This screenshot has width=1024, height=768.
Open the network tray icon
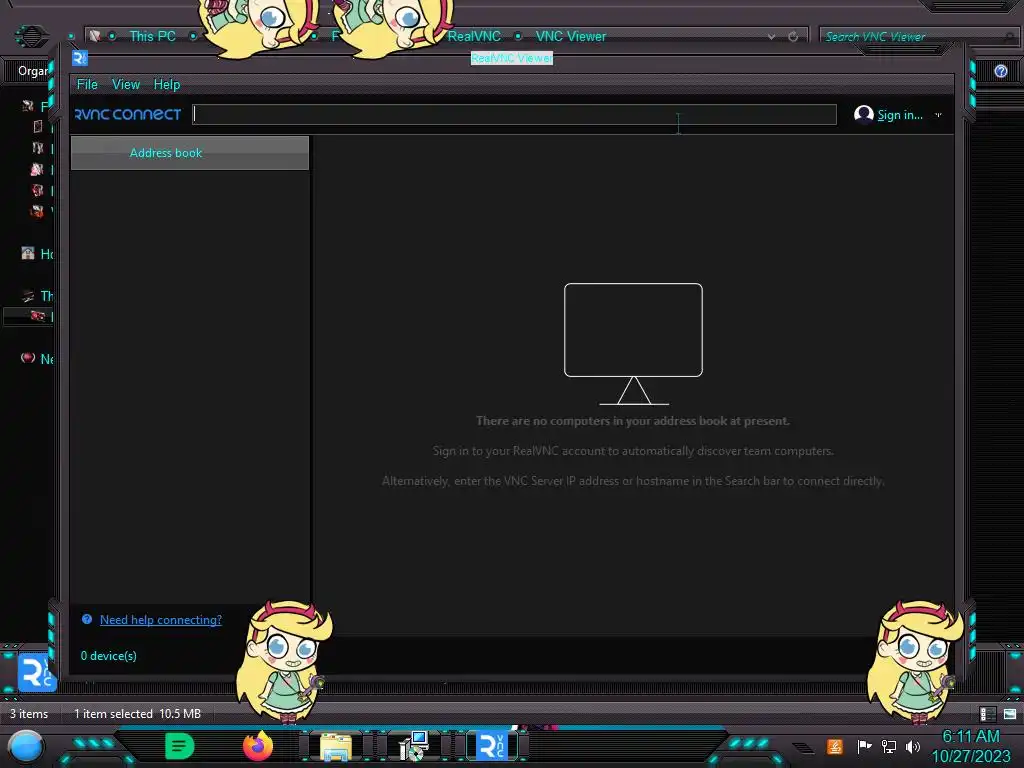pos(889,746)
